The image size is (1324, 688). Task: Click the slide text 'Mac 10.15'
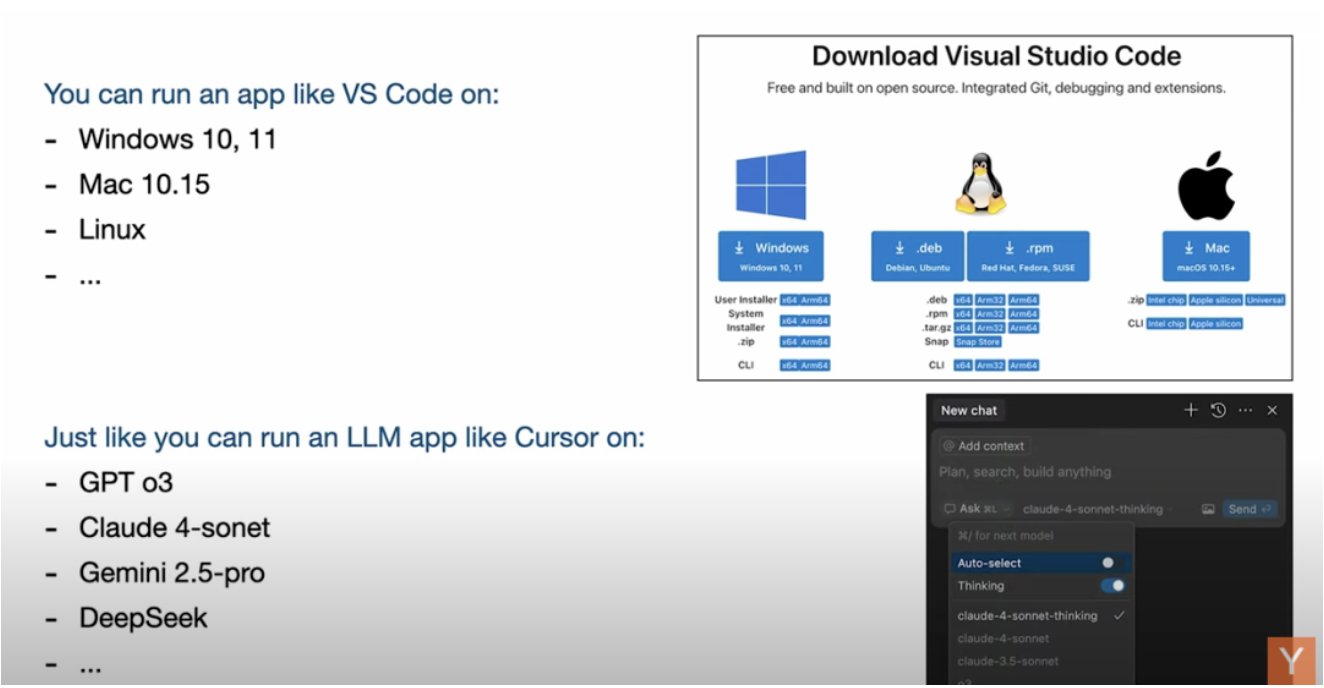pos(144,184)
